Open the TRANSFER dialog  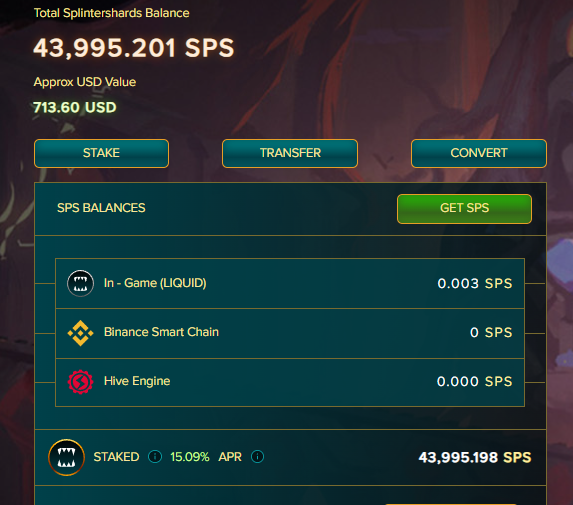pos(290,153)
